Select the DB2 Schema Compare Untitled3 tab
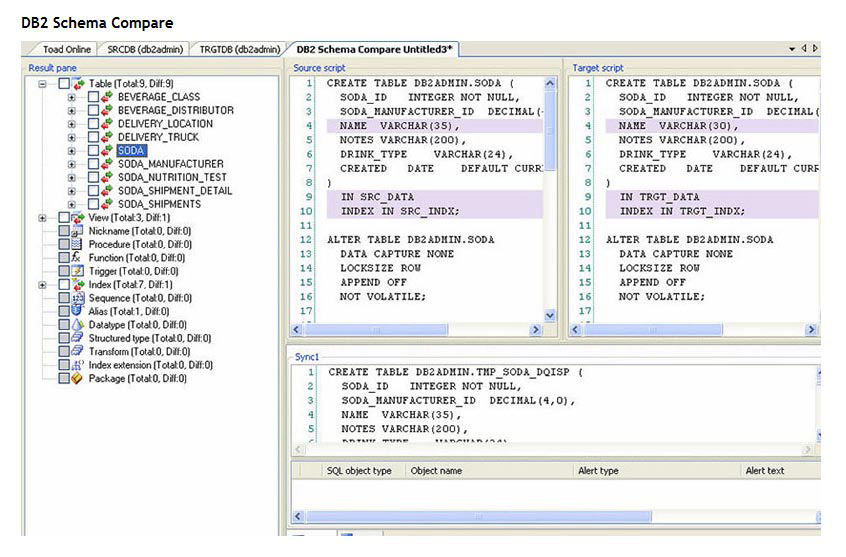This screenshot has height=557, width=846. (x=374, y=49)
